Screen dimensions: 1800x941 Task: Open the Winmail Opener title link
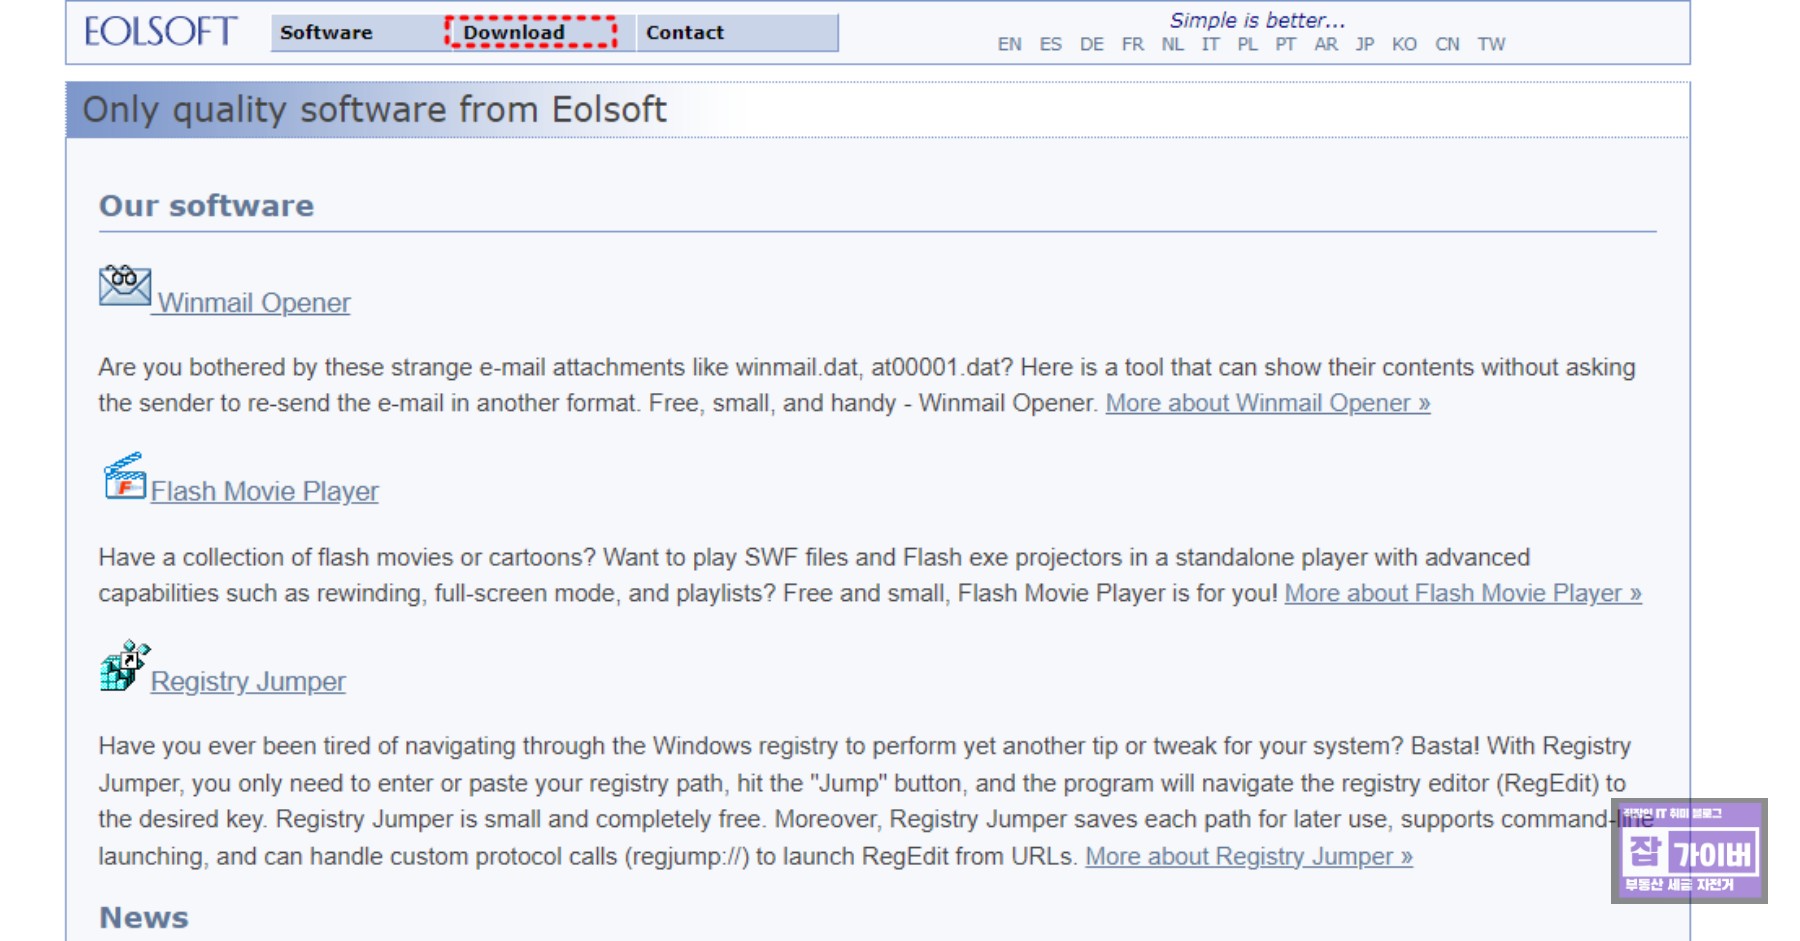[x=254, y=303]
